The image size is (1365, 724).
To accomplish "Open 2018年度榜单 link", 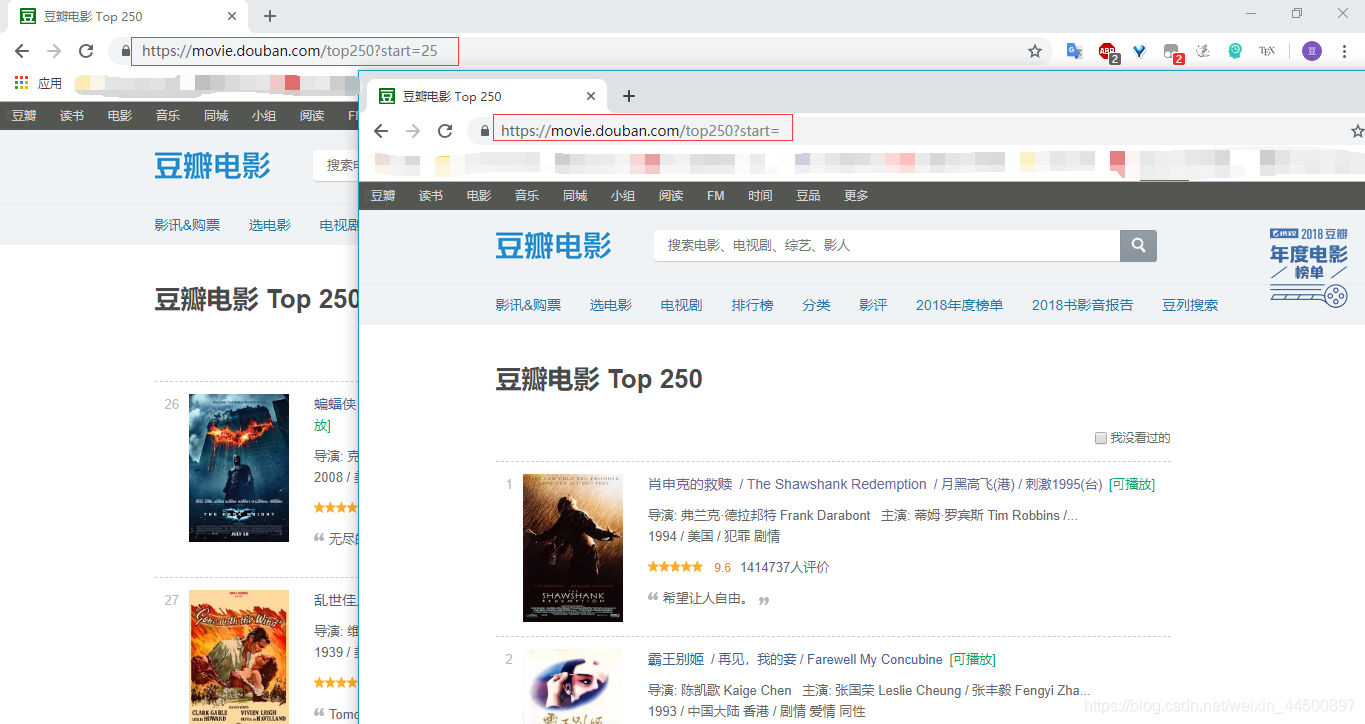I will pyautogui.click(x=959, y=305).
